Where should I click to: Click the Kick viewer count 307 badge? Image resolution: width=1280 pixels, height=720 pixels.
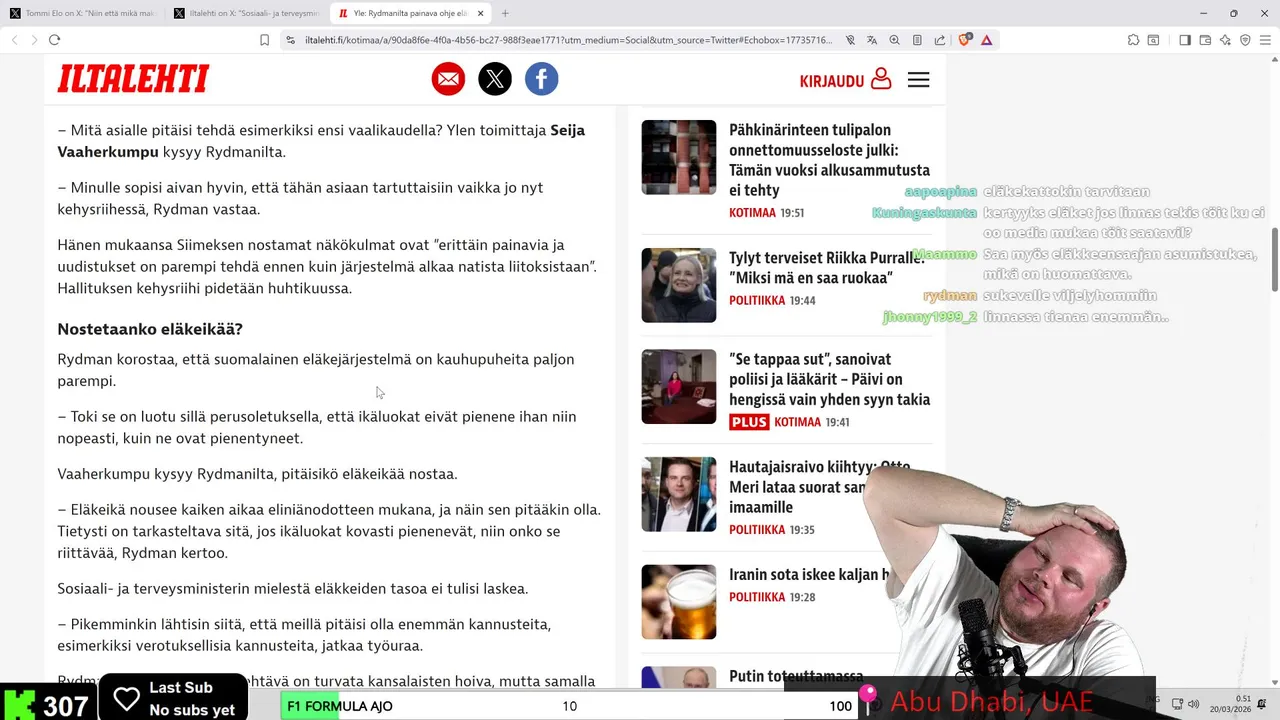(x=48, y=704)
